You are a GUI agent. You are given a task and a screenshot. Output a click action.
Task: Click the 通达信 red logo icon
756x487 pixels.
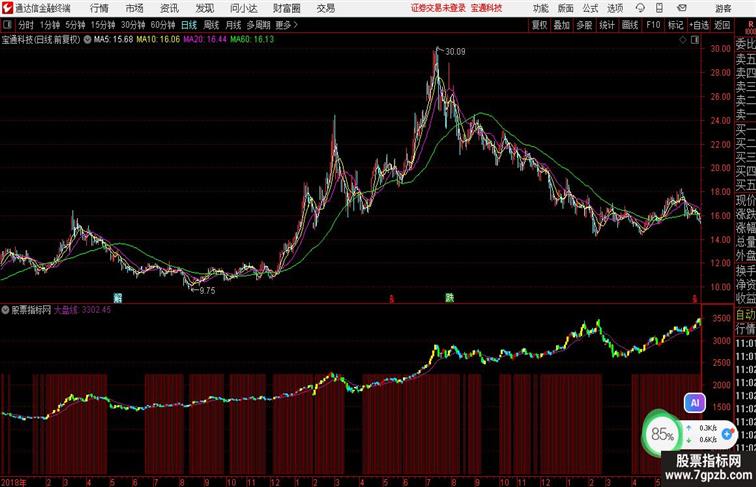pyautogui.click(x=7, y=8)
